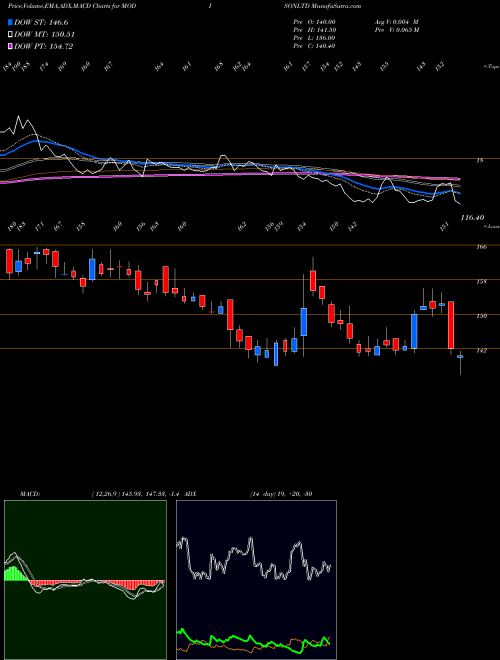Screen dimensions: 500x660
Task: Click the 'Avg V: 0.004 M' value
Action: click(396, 22)
